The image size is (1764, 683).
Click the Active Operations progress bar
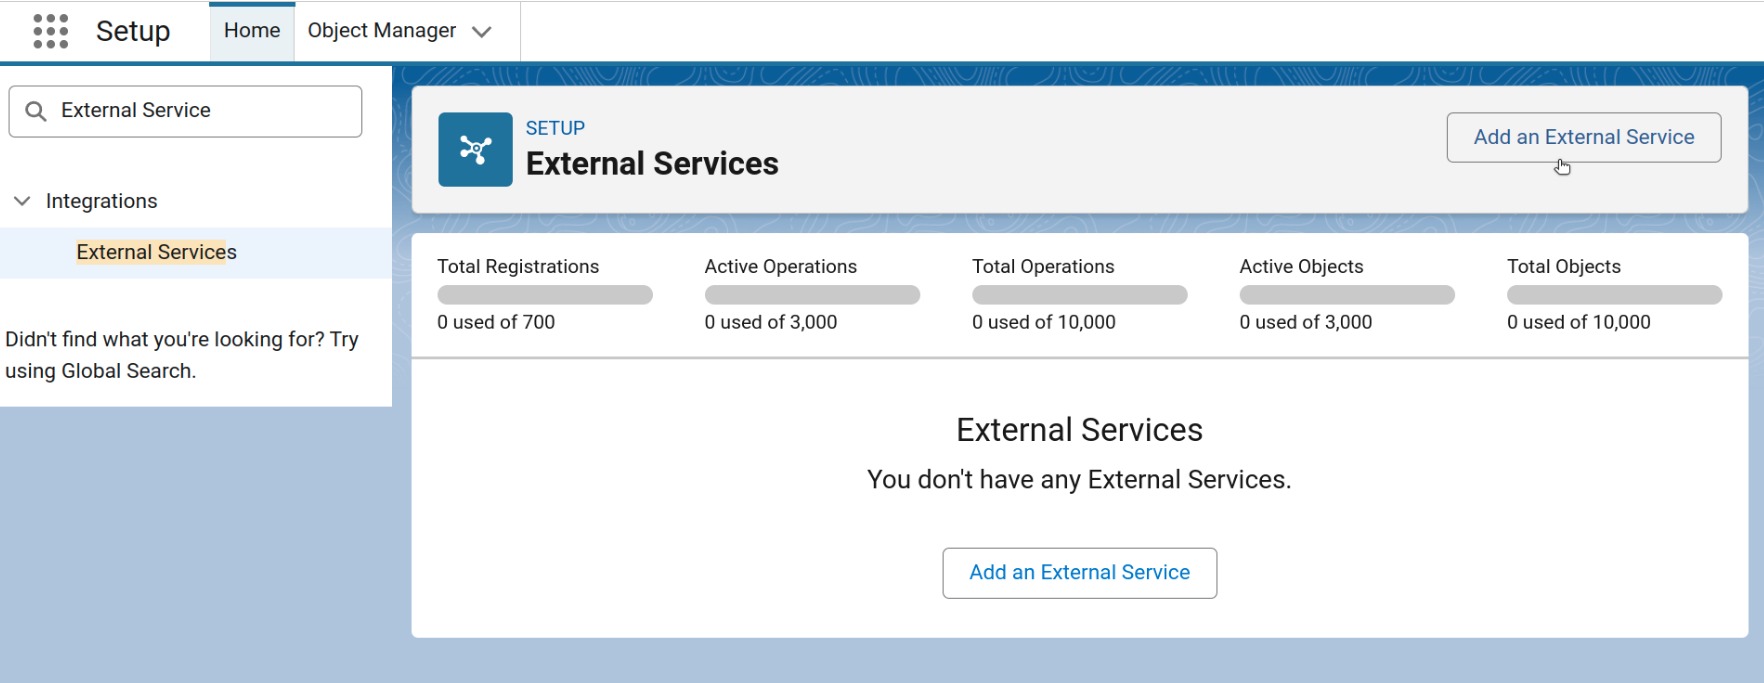click(x=812, y=294)
